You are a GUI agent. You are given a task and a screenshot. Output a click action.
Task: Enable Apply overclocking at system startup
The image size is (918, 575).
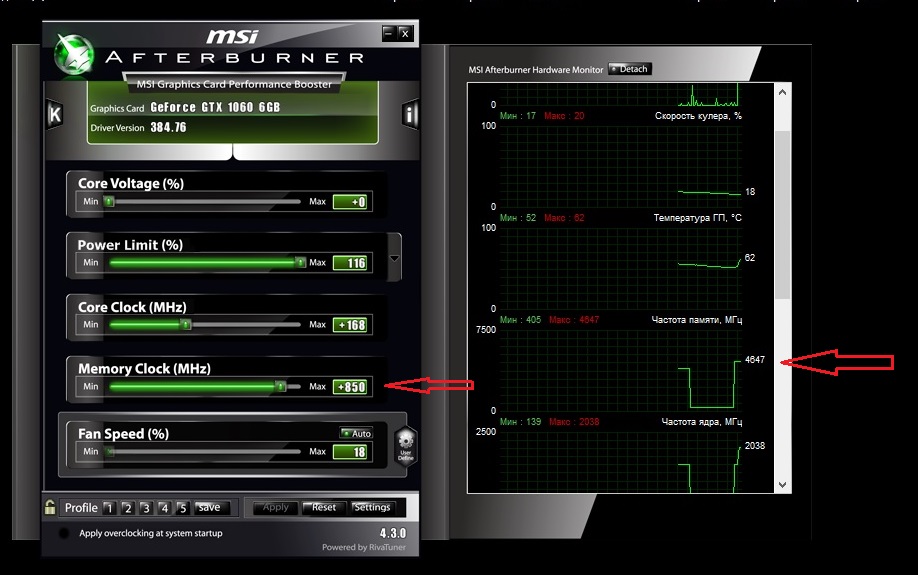coord(64,533)
